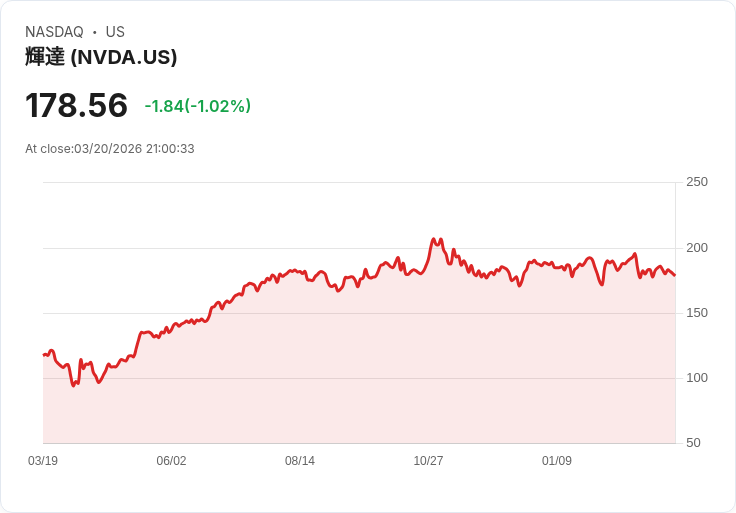Click the highest peak of the price line
This screenshot has height=513, width=736.
tap(433, 239)
